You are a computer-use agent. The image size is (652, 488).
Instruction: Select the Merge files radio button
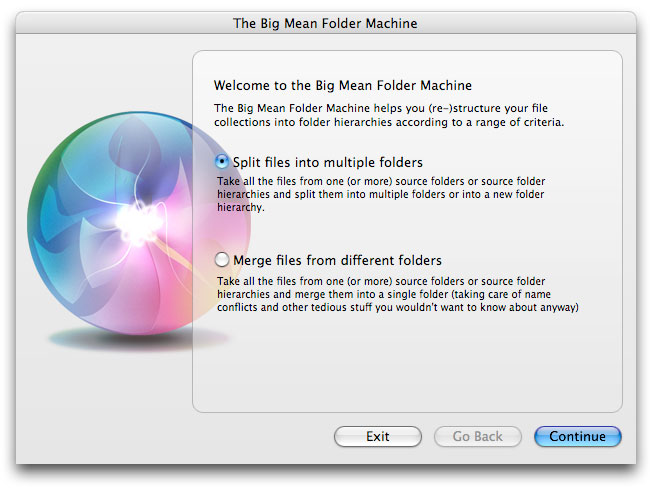click(222, 260)
